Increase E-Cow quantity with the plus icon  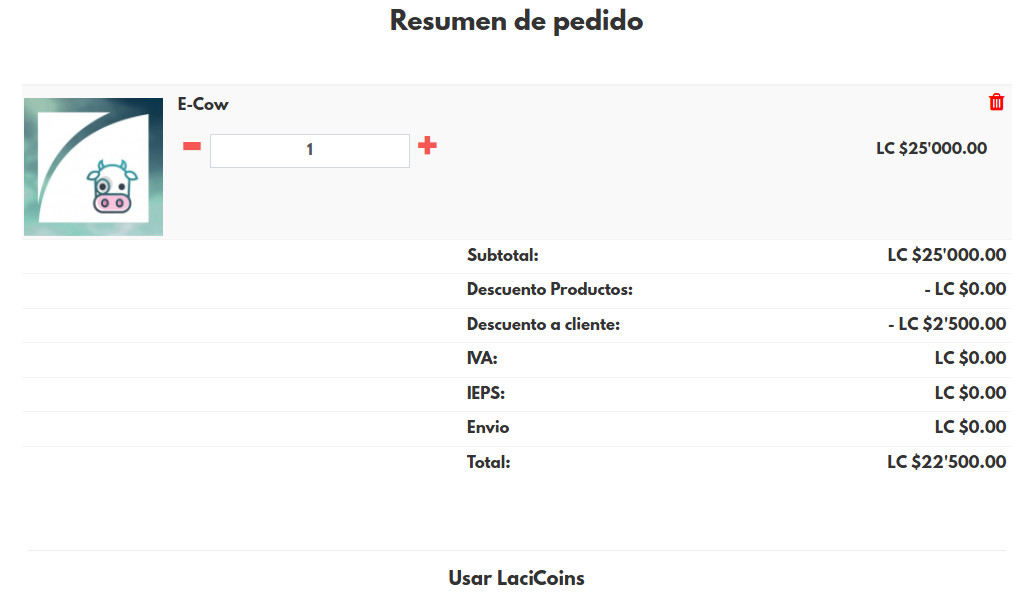coord(427,146)
